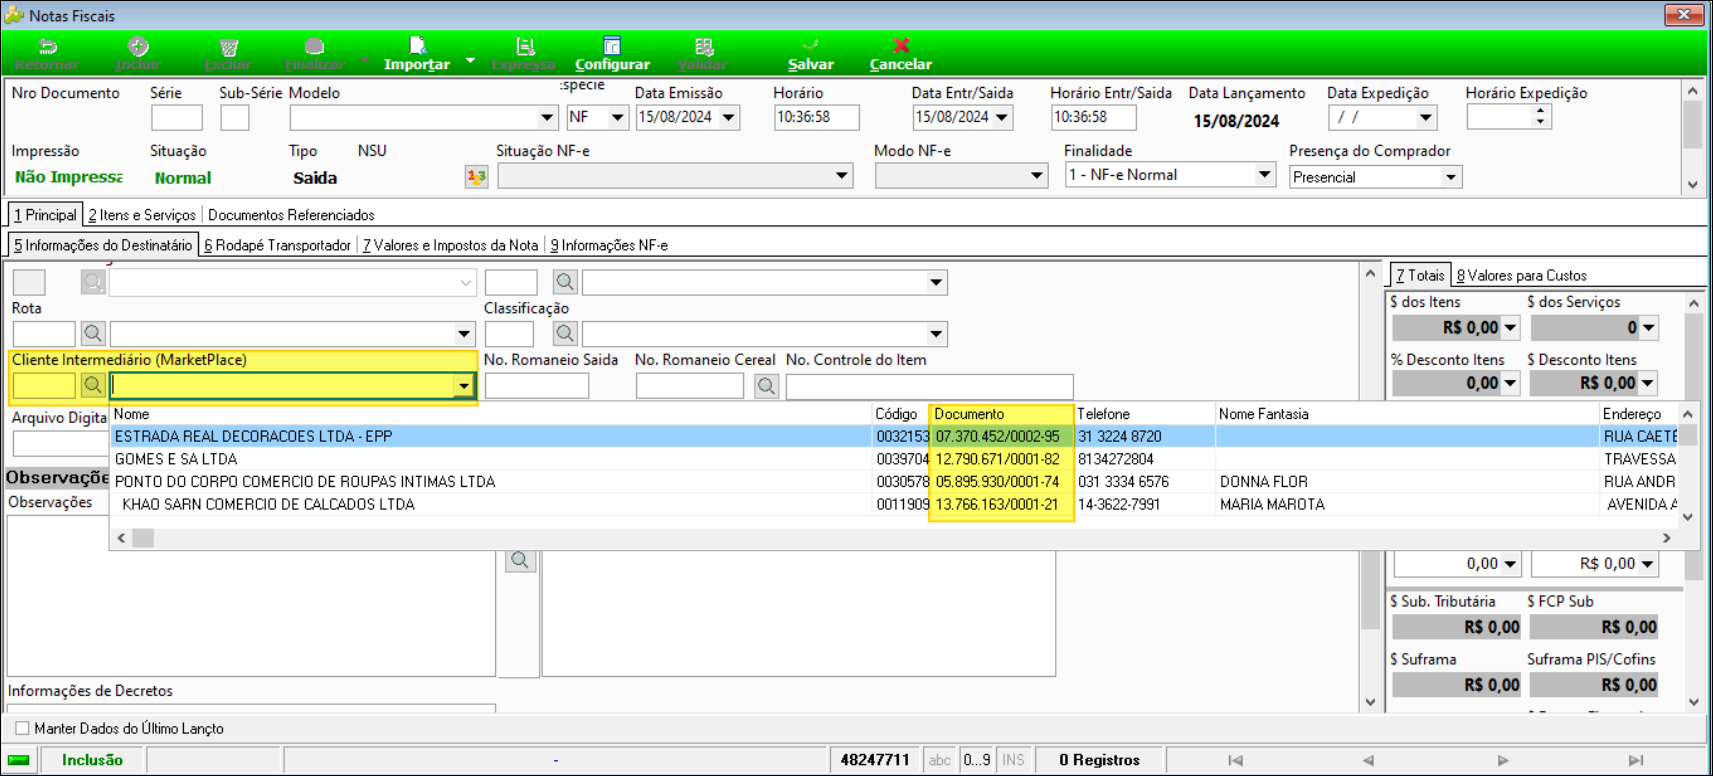This screenshot has width=1713, height=776.
Task: Switch to 1 Principal tab
Action: (45, 215)
